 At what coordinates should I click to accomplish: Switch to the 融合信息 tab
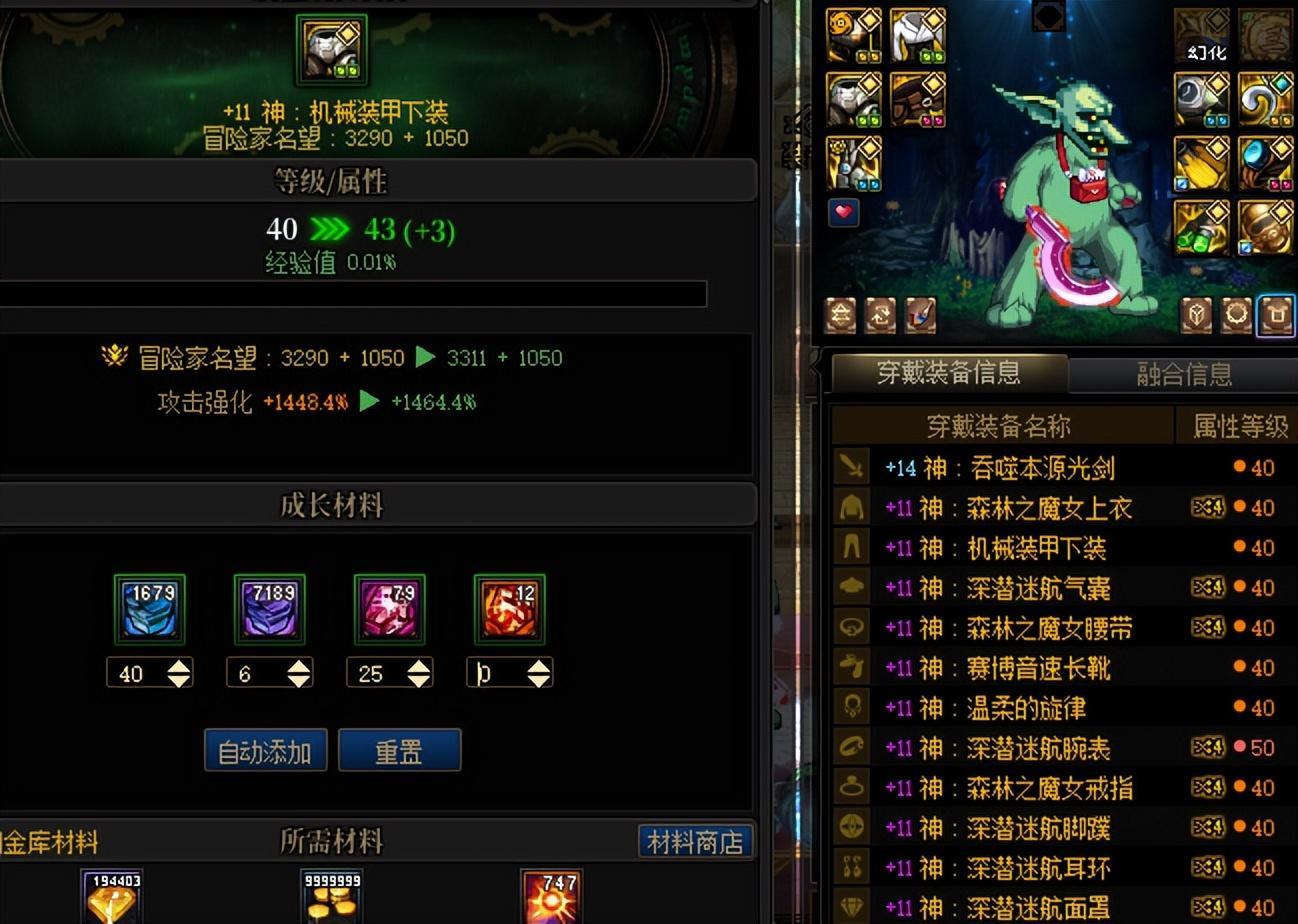point(1184,374)
